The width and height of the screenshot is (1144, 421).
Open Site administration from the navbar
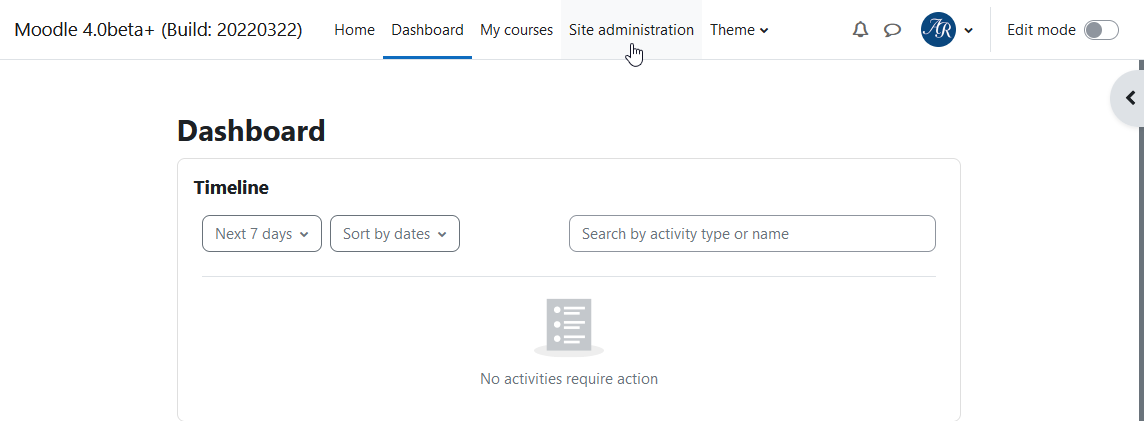[x=631, y=30]
